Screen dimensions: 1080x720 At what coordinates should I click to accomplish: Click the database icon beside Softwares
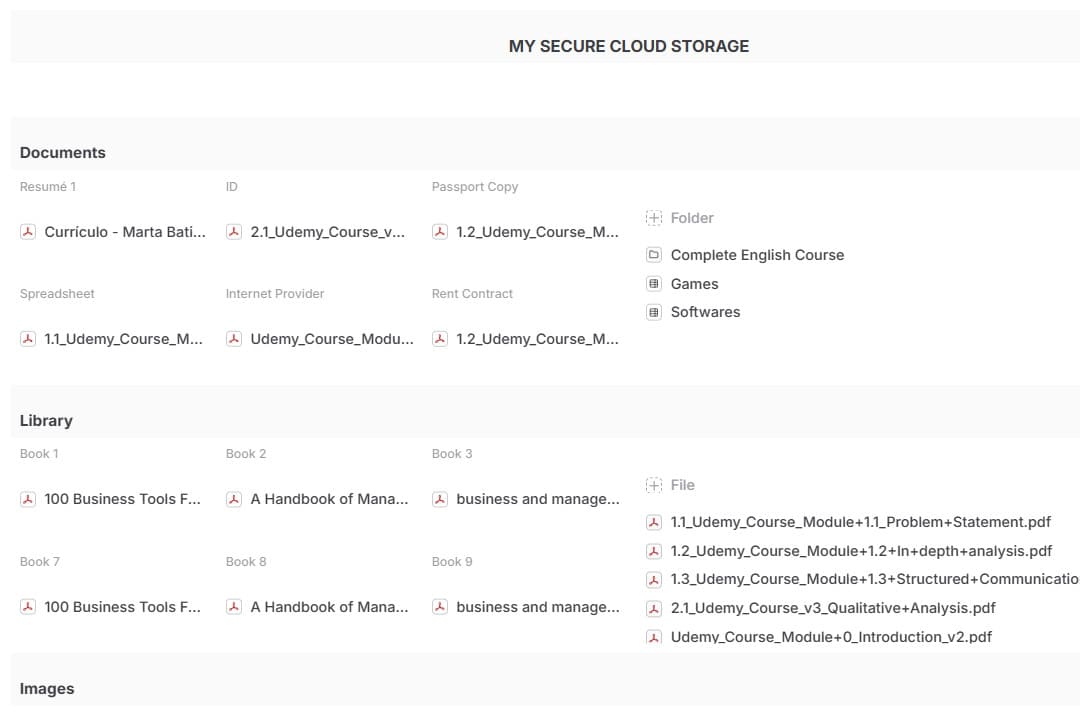654,312
